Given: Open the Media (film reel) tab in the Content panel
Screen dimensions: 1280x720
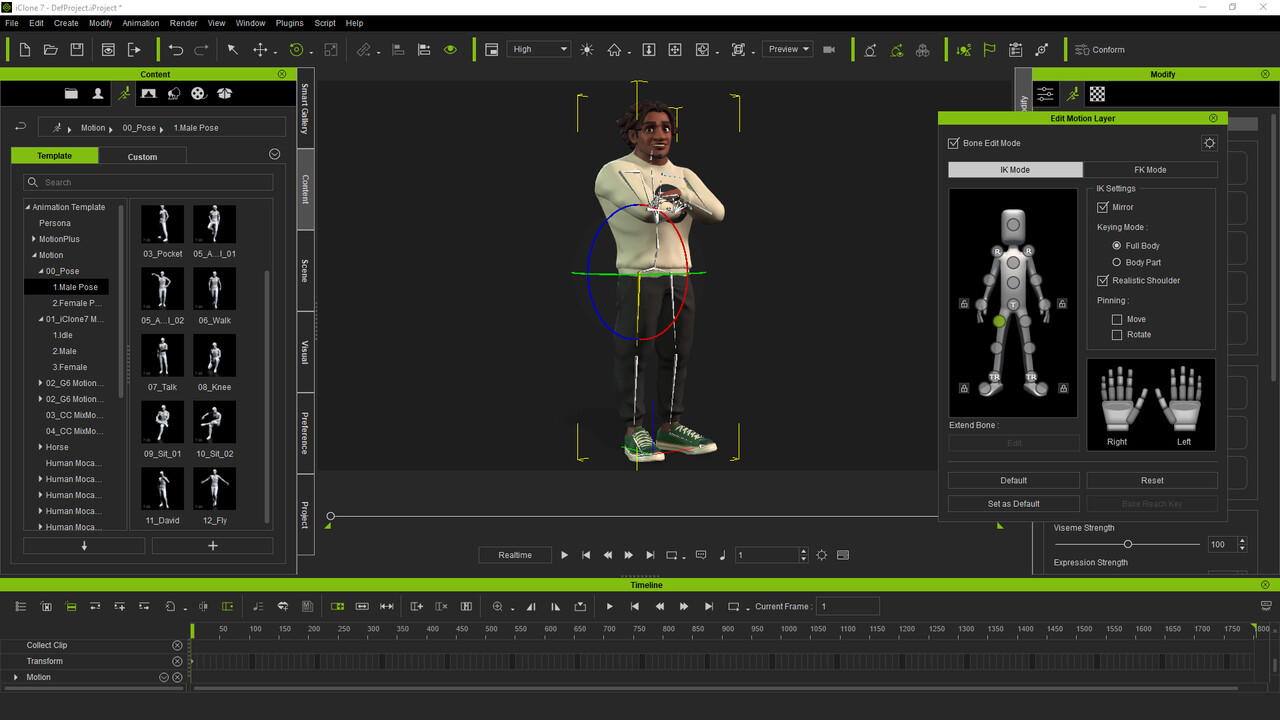Looking at the screenshot, I should point(199,94).
